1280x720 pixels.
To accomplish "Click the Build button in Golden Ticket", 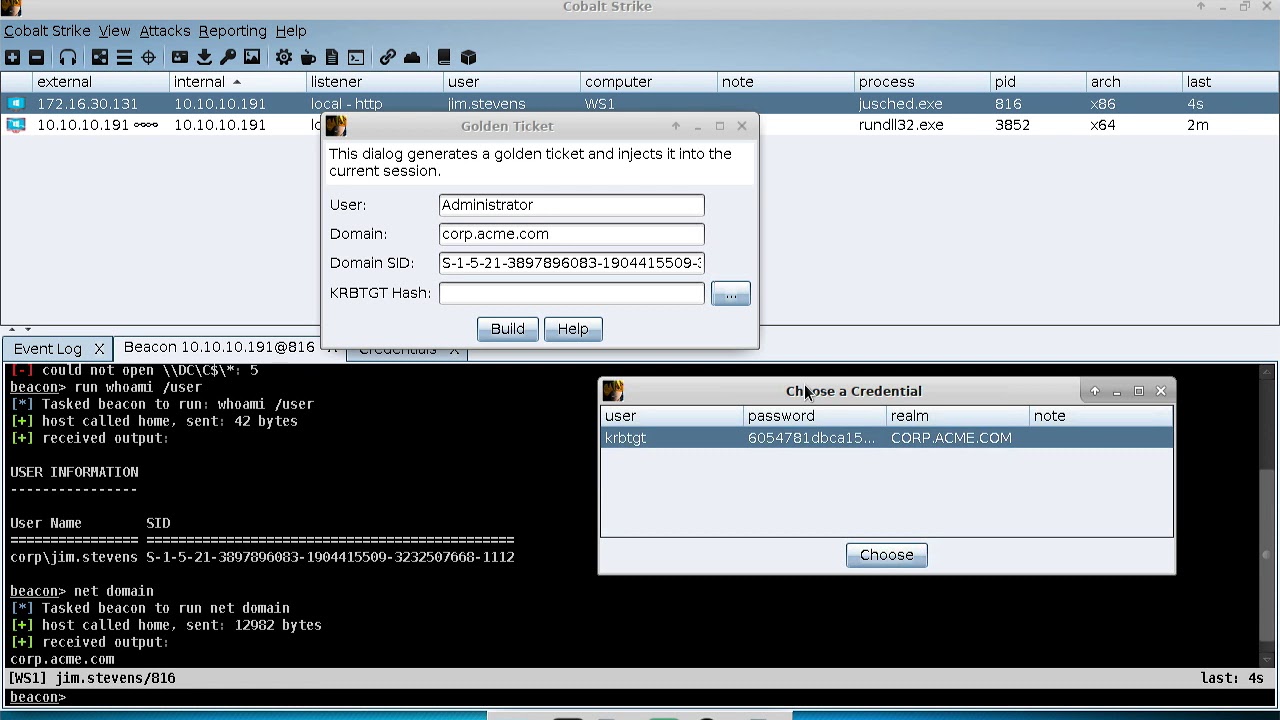I will click(507, 329).
